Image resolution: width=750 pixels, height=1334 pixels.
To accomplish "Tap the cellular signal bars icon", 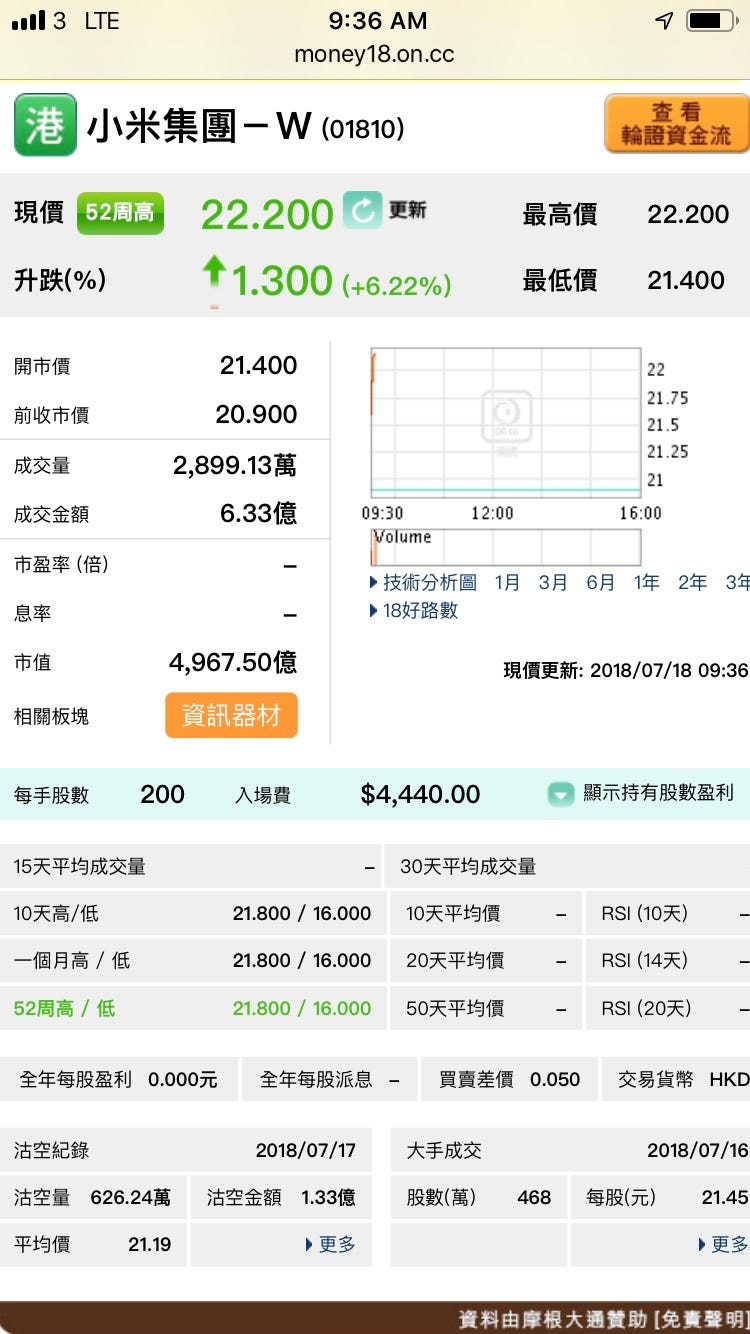I will [28, 21].
